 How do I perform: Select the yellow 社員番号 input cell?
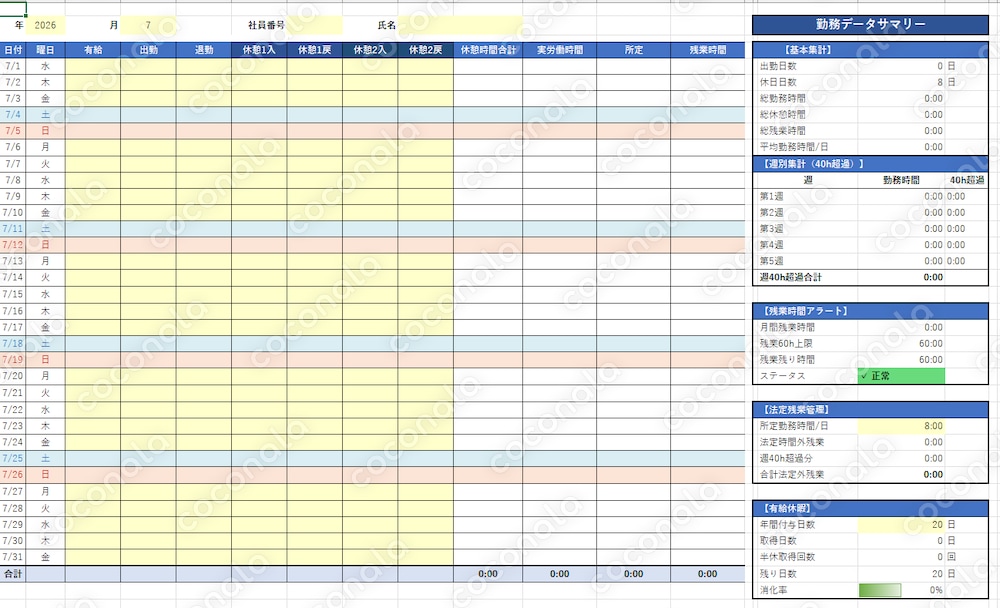click(314, 26)
